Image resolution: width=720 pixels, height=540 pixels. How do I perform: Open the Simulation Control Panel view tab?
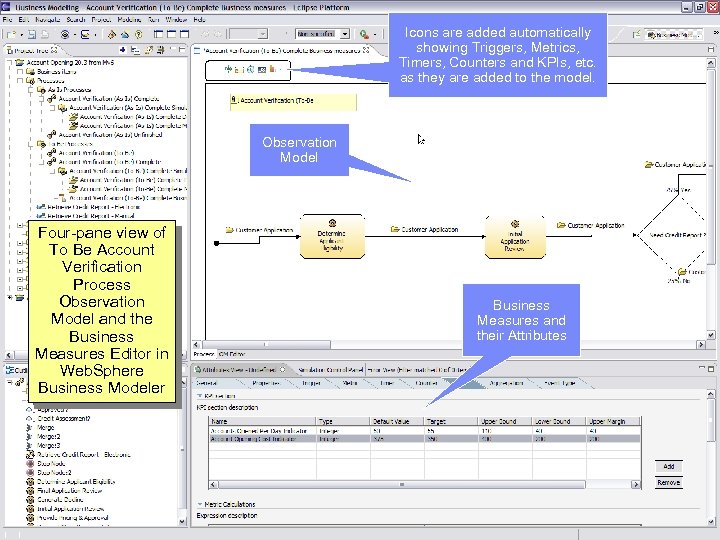coord(331,370)
